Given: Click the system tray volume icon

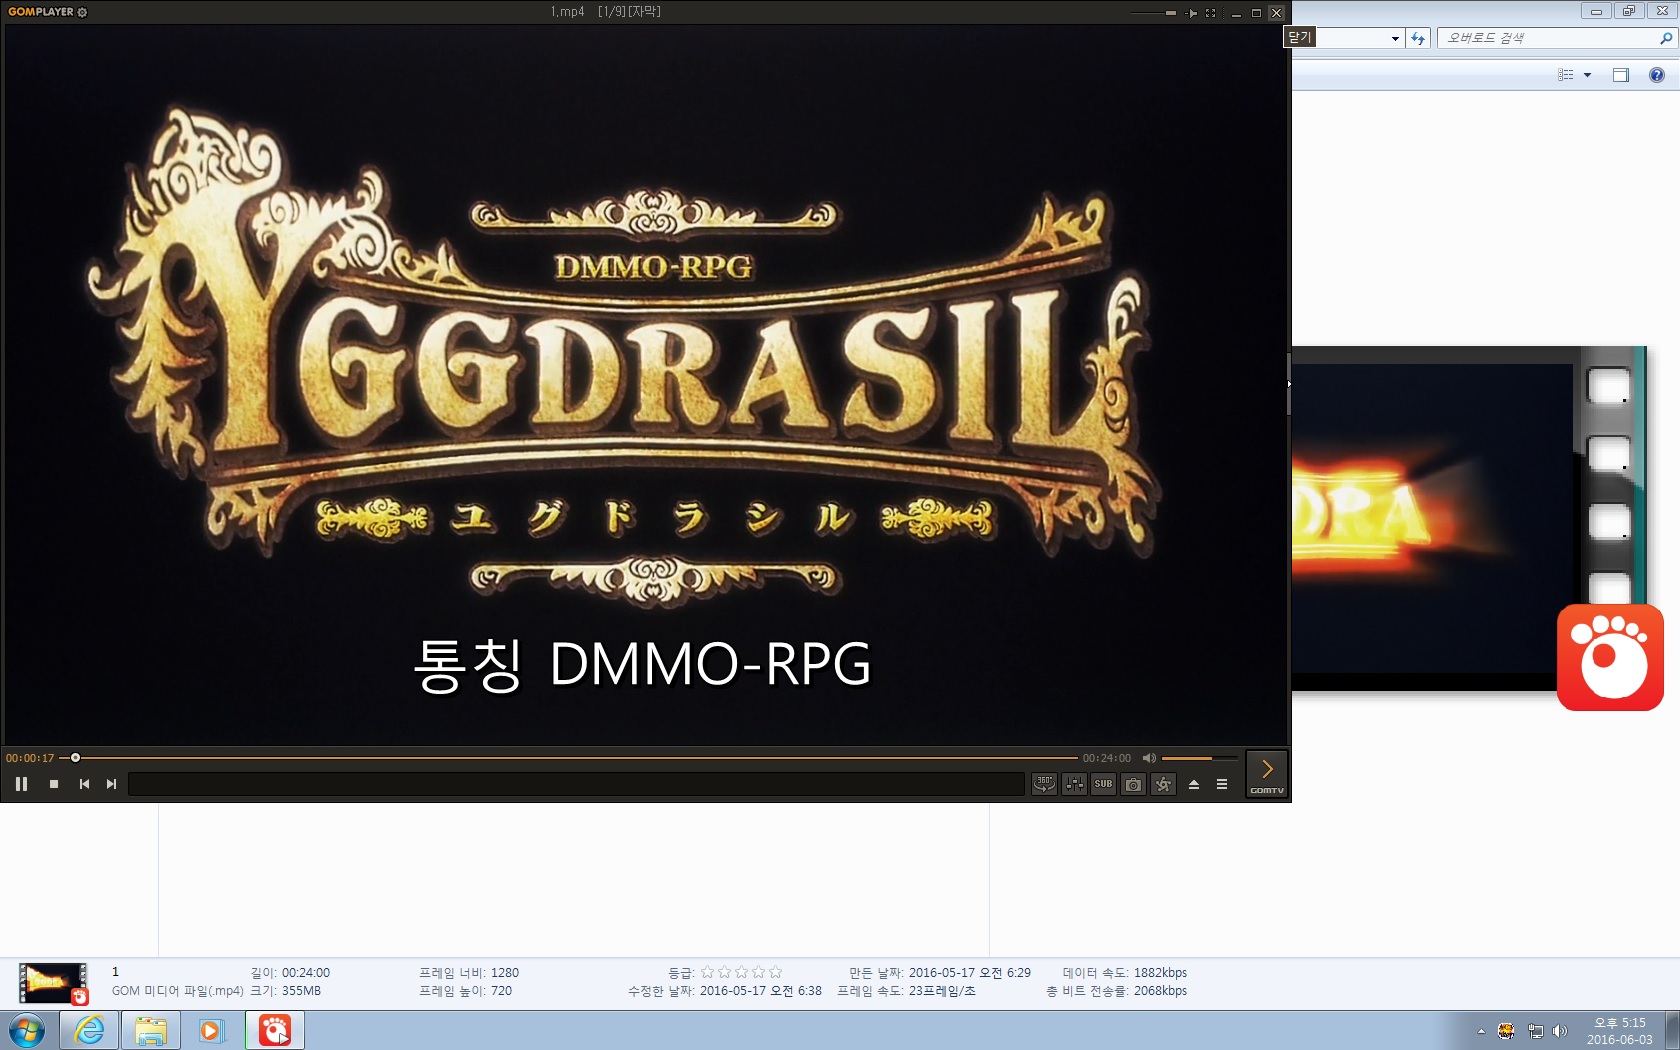Looking at the screenshot, I should [x=1560, y=1031].
